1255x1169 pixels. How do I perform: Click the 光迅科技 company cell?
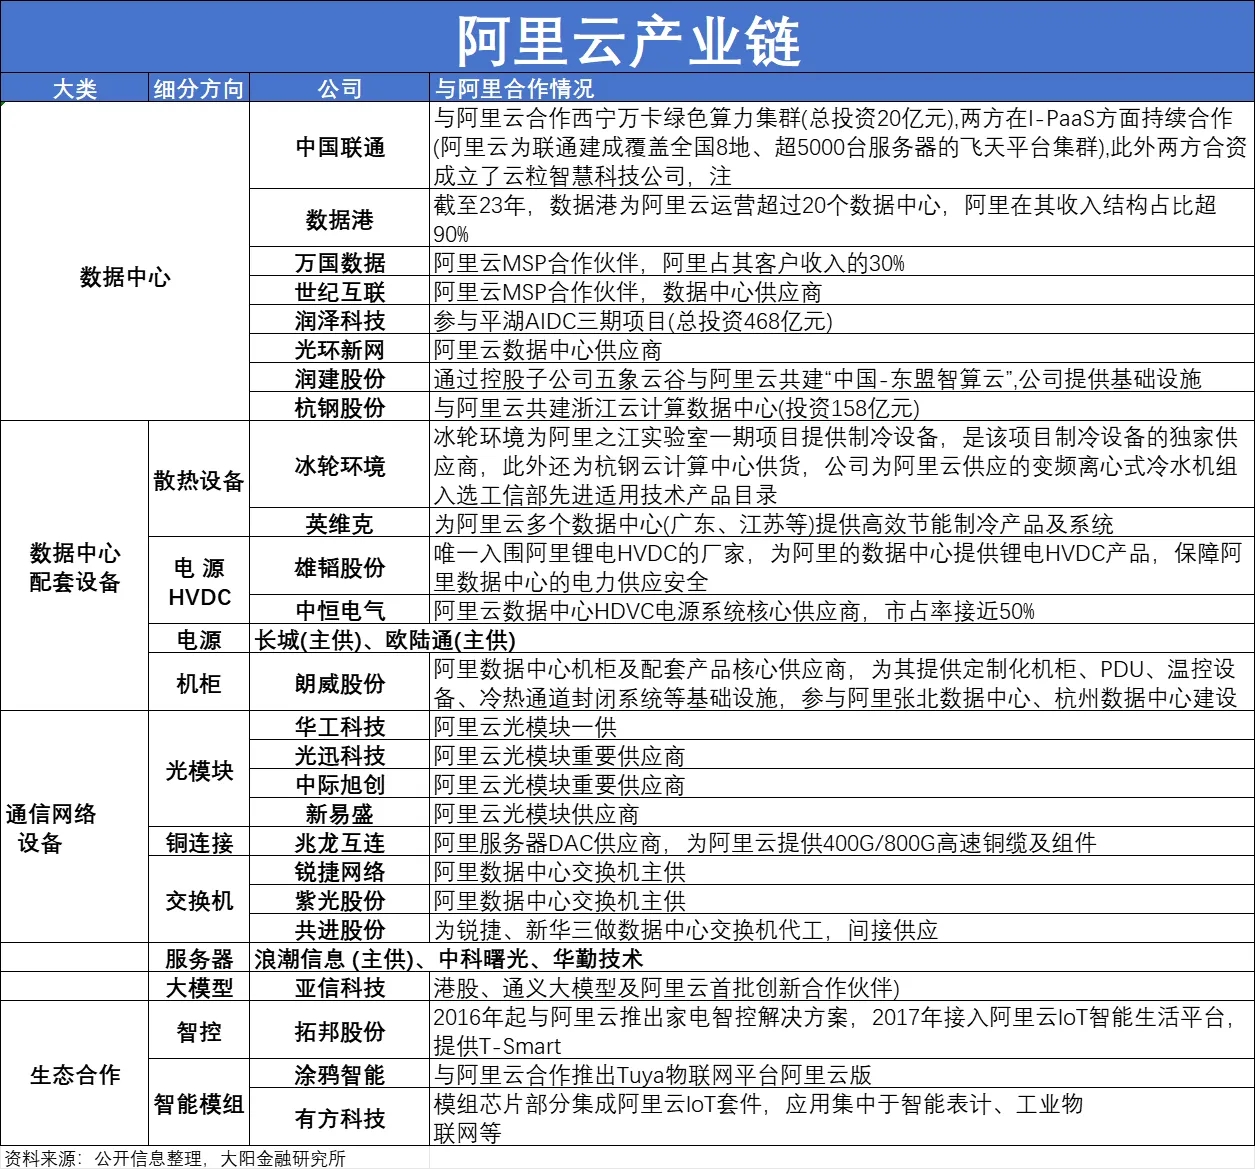click(340, 756)
